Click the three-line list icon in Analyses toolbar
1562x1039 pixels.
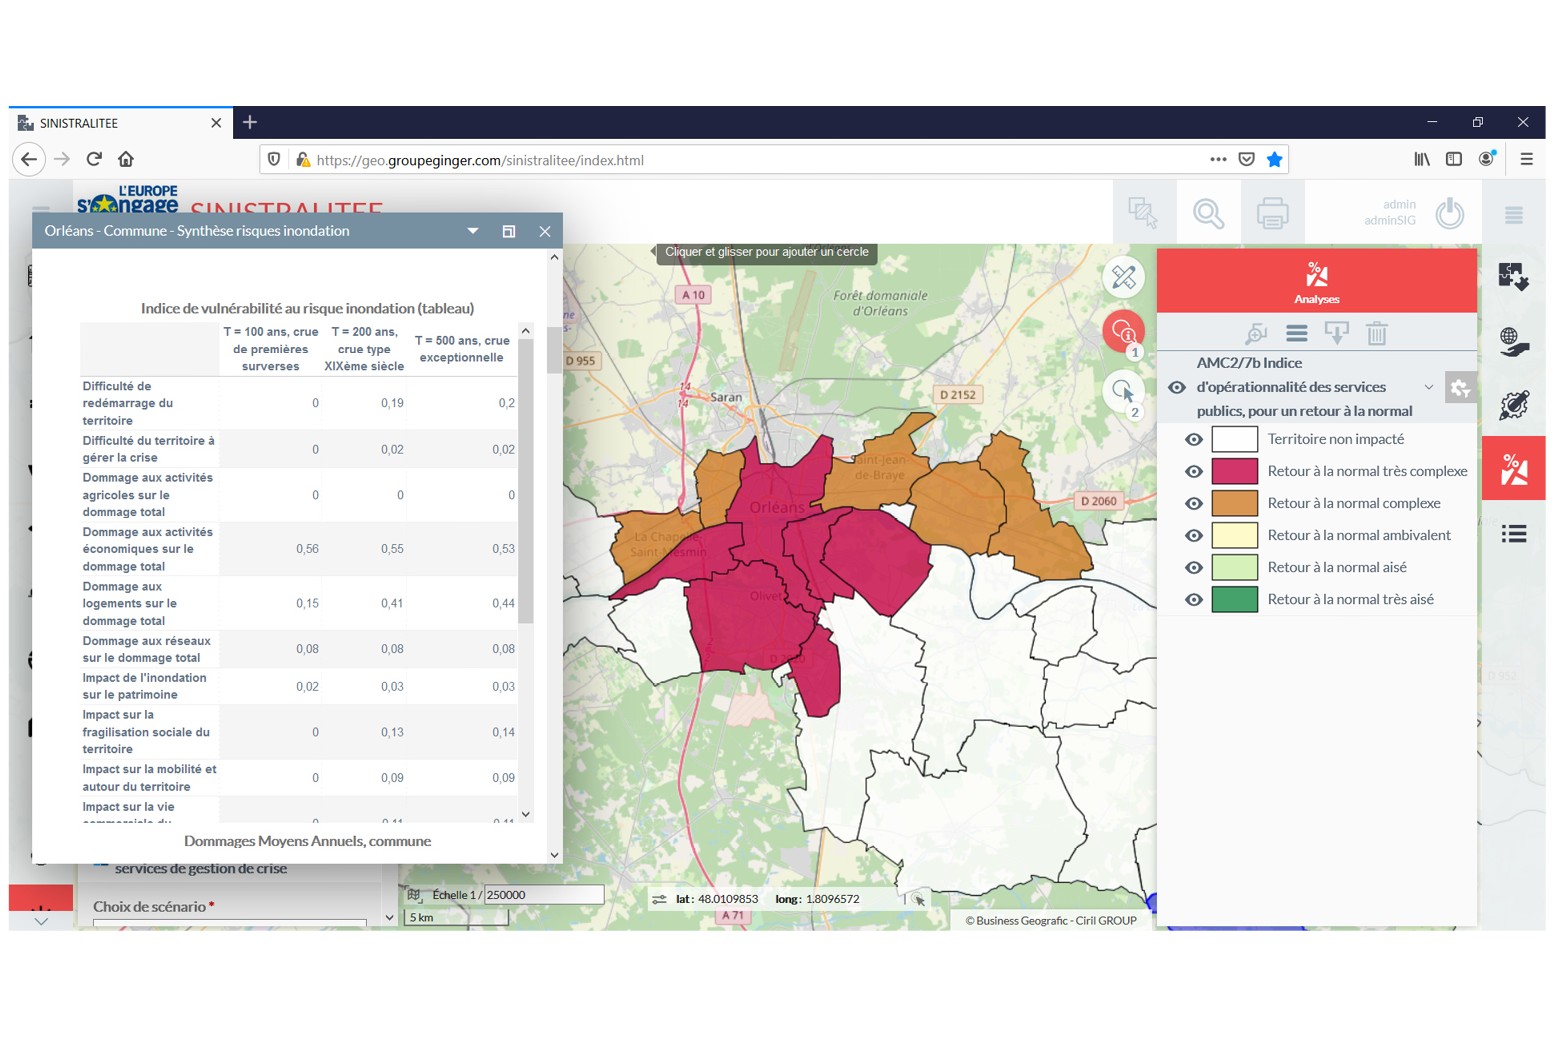point(1297,333)
